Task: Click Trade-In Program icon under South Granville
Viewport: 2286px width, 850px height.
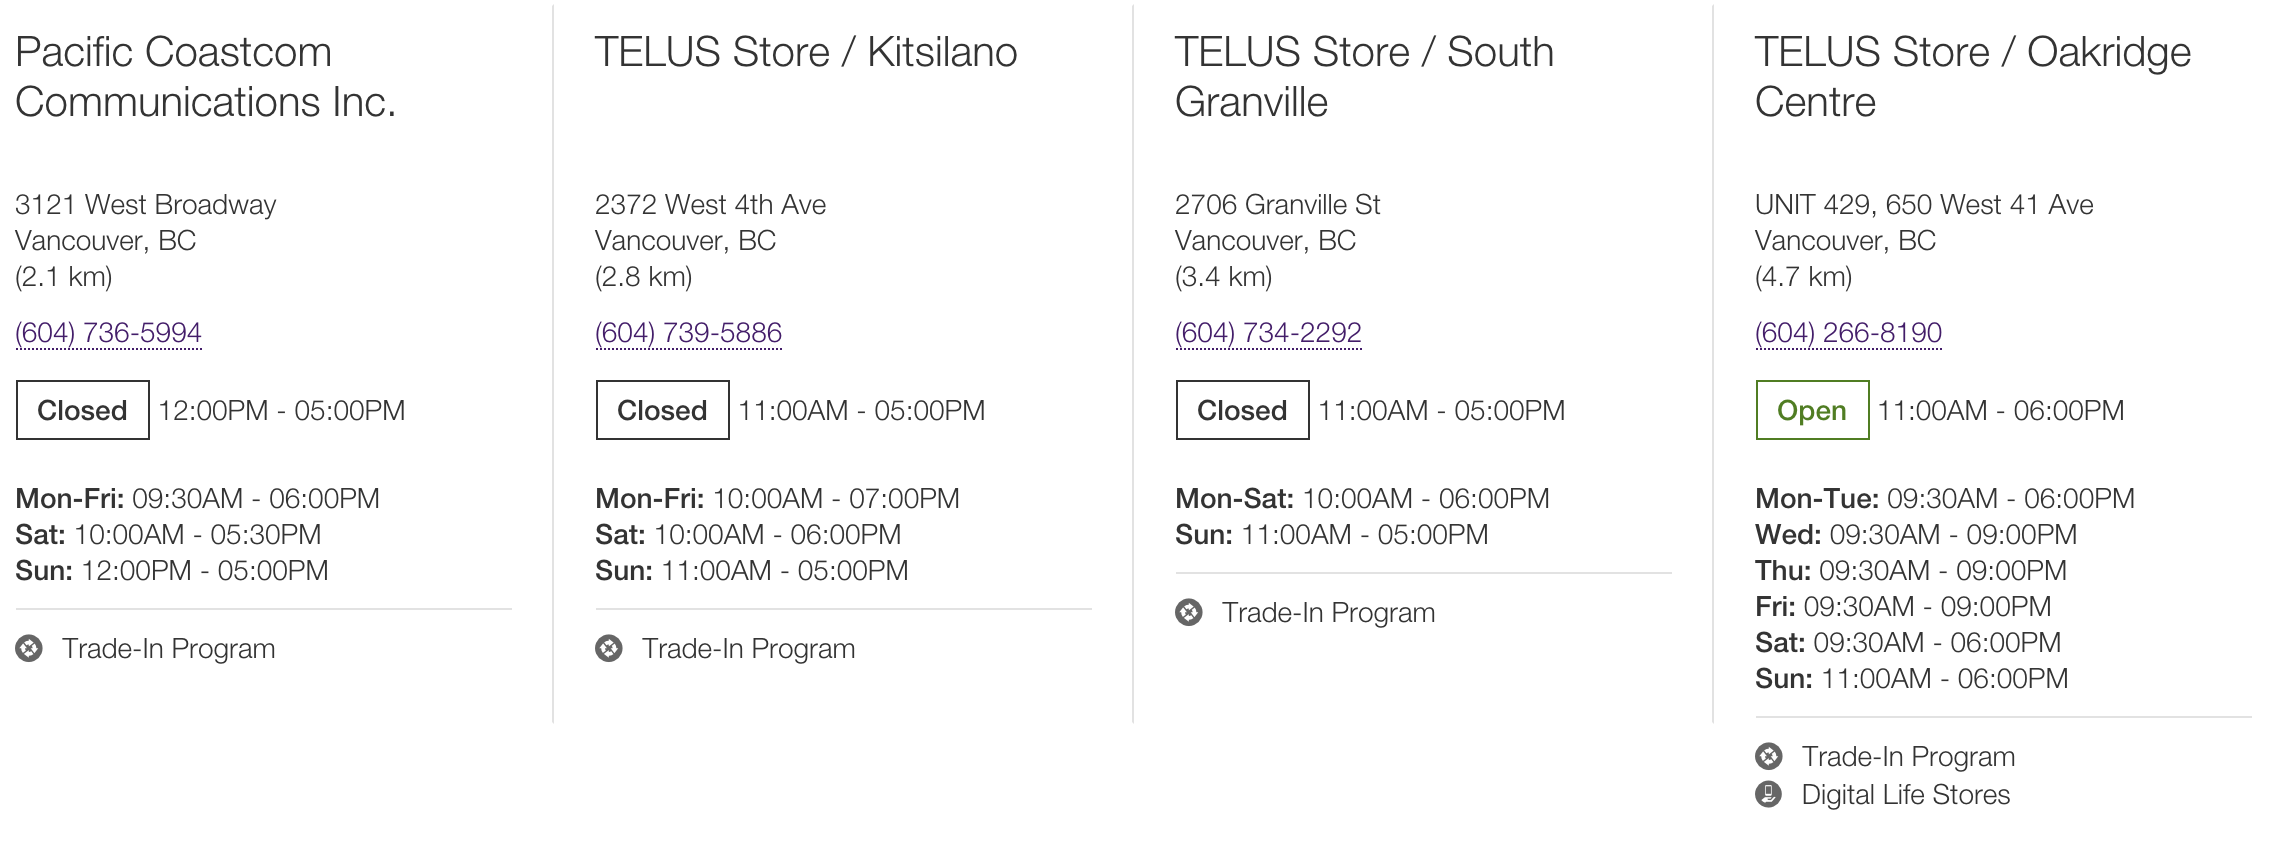Action: point(1189,613)
